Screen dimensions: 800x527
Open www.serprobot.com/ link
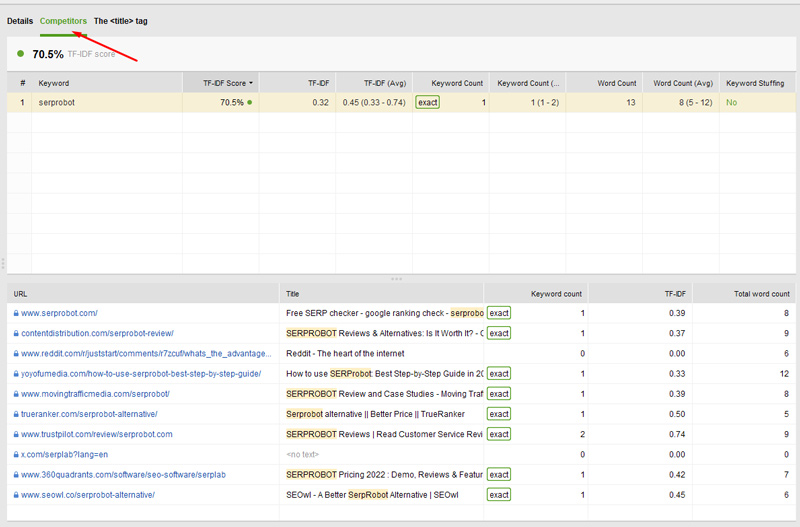[59, 313]
